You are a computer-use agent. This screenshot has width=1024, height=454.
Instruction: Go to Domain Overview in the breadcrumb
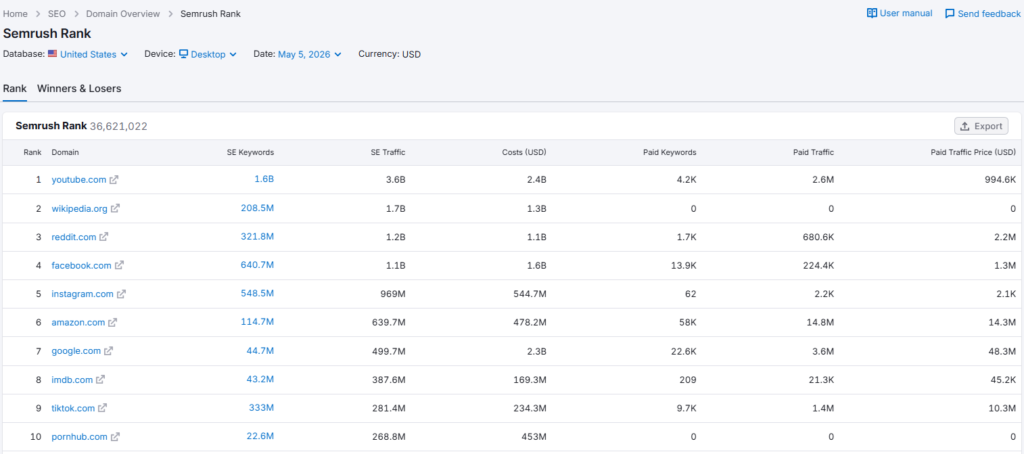(x=123, y=14)
